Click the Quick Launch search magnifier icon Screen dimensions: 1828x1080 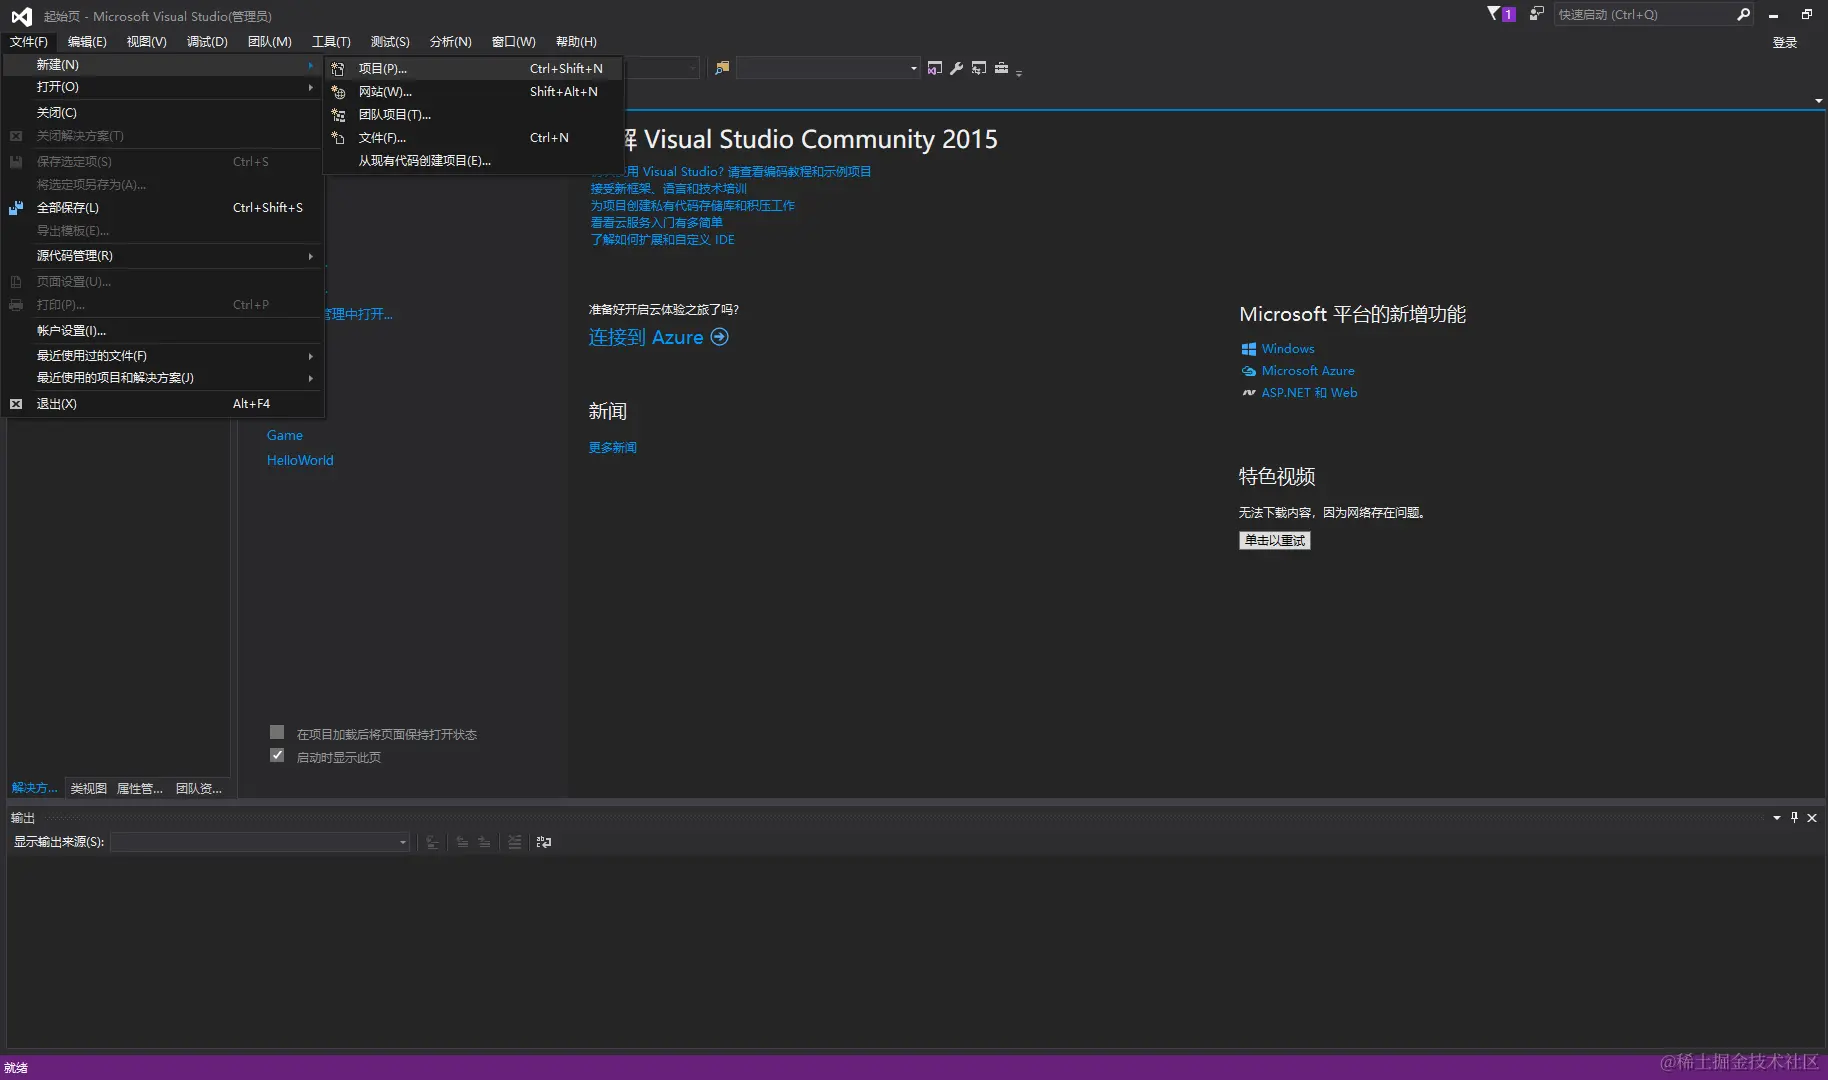(x=1743, y=14)
